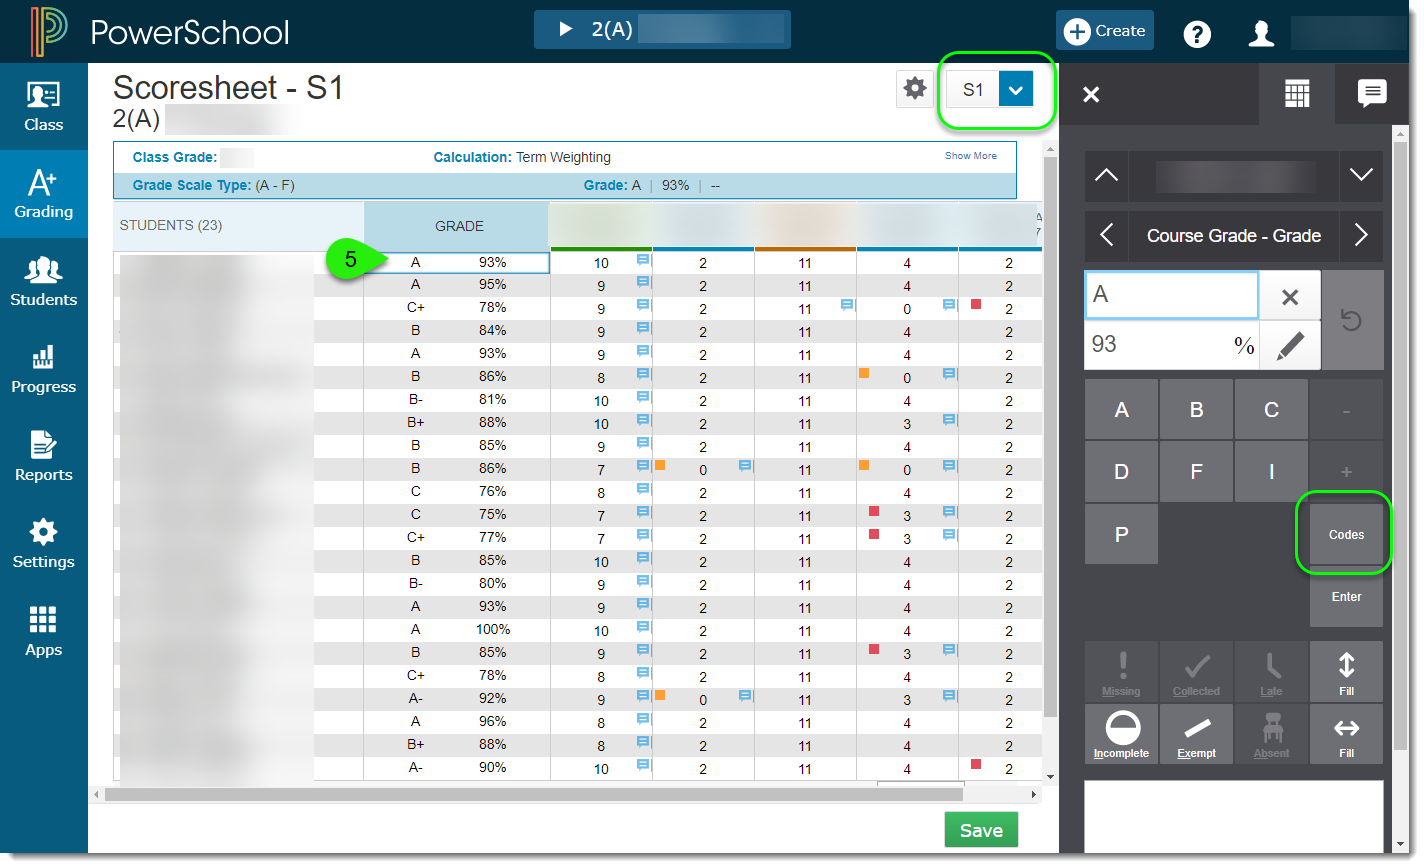The image size is (1424, 868).
Task: Click the pencil edit icon beside percent
Action: [1290, 346]
